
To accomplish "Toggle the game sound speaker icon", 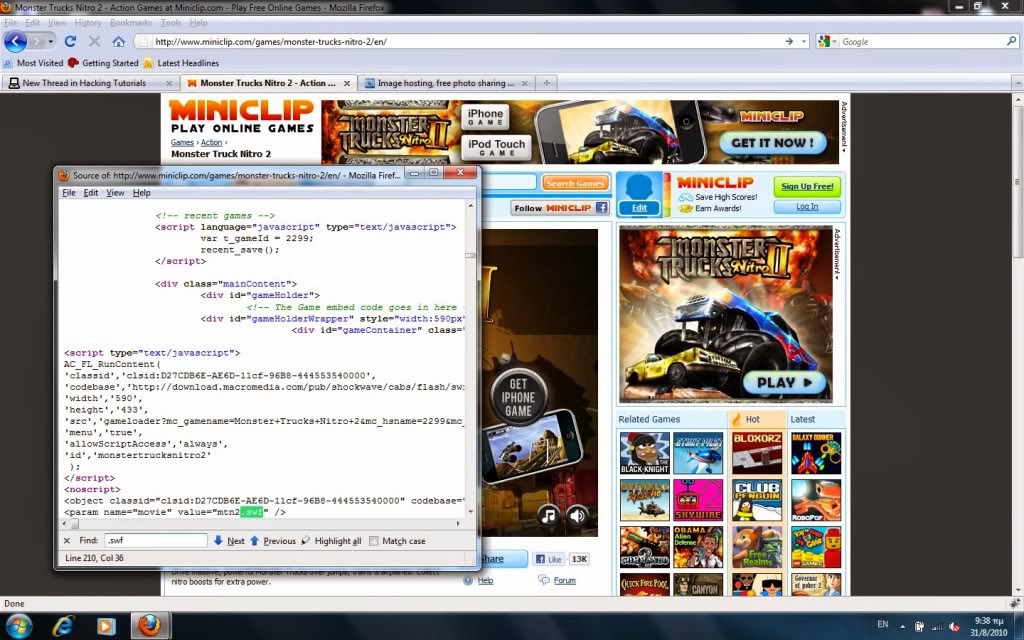I will pos(577,516).
